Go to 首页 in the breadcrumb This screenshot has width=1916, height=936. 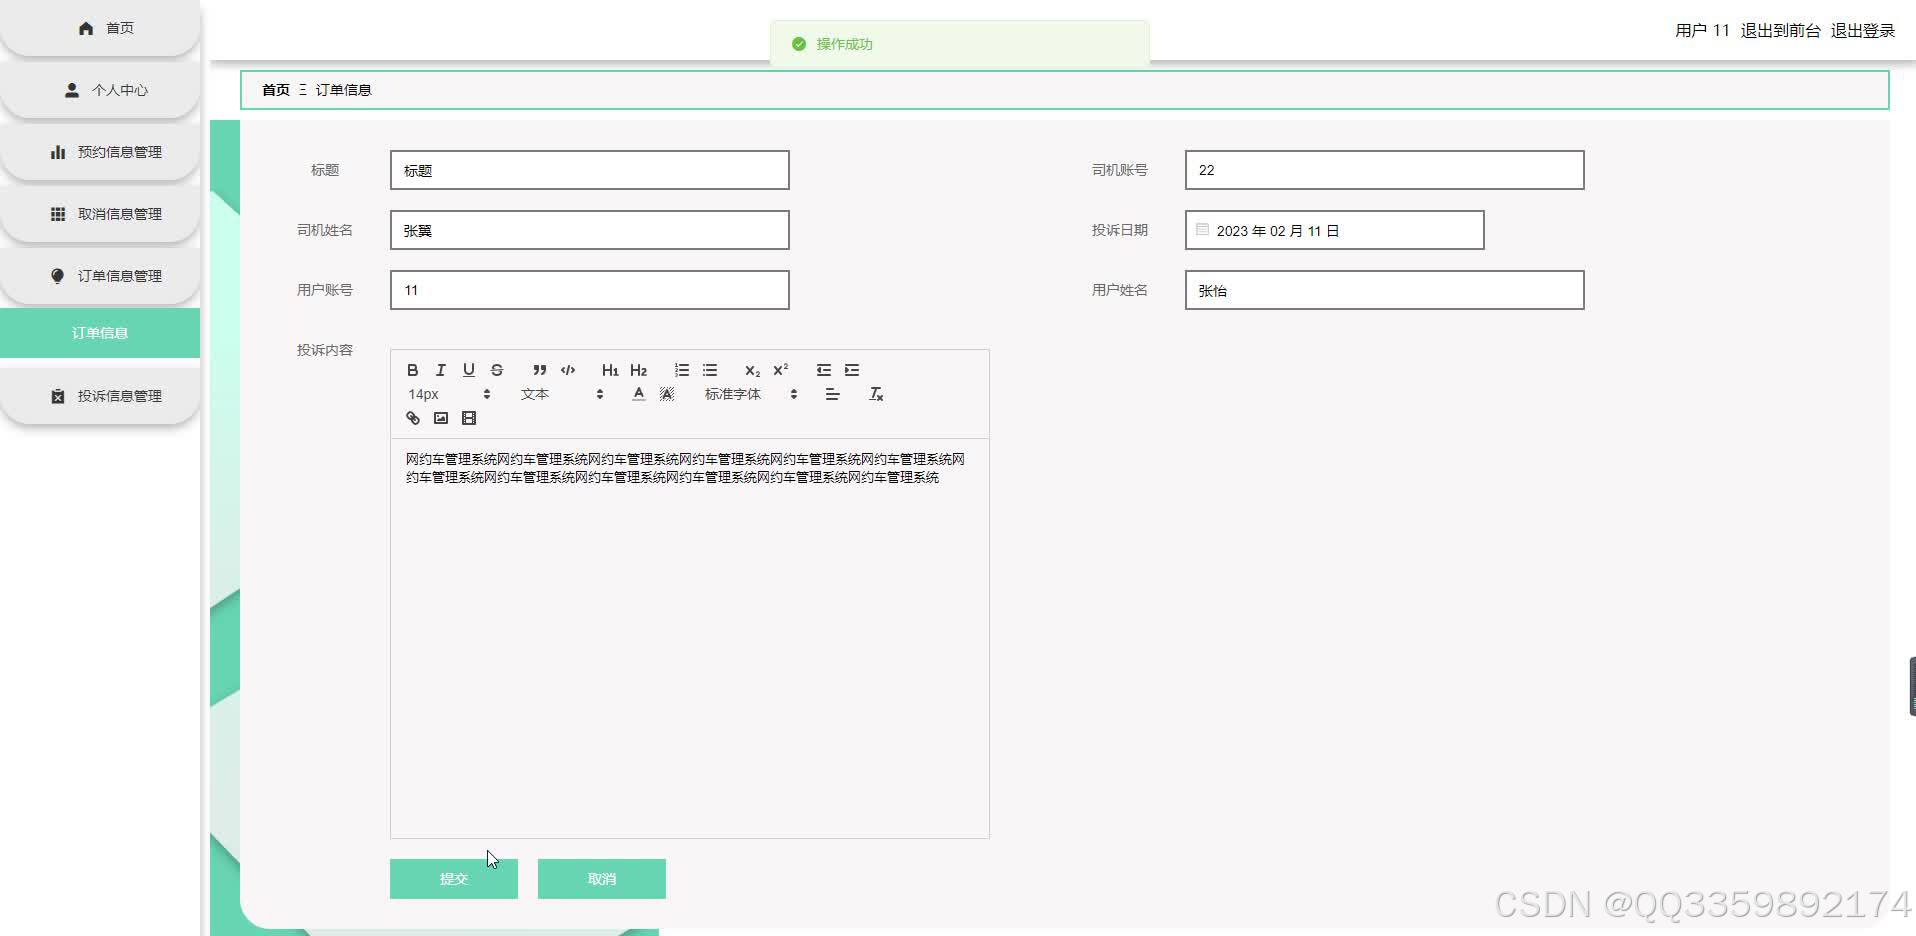tap(276, 90)
